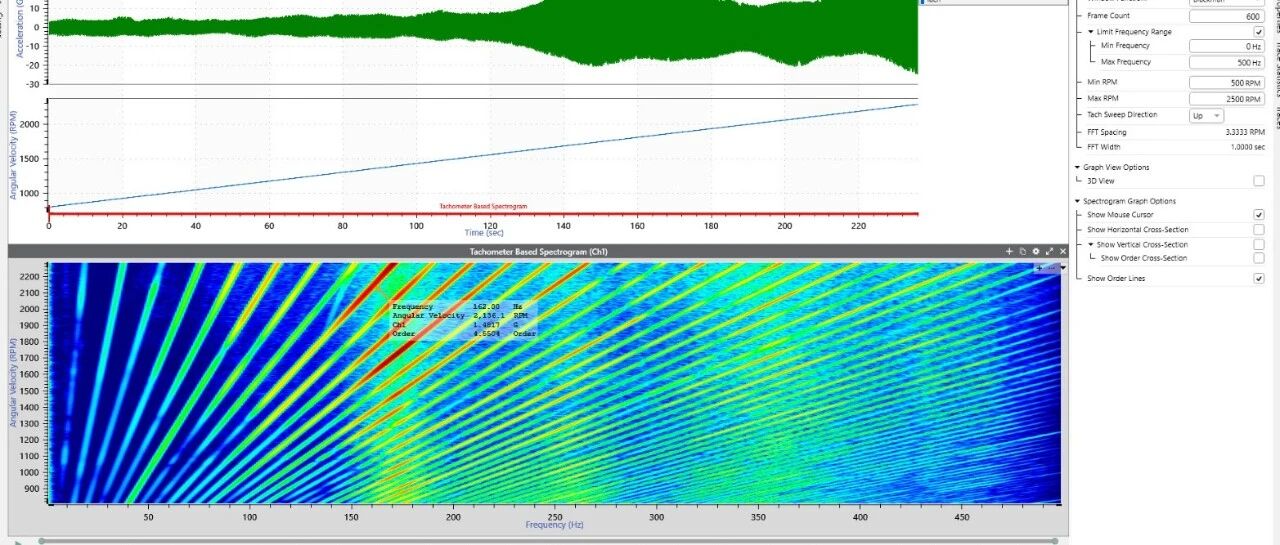This screenshot has width=1280, height=545.
Task: Open the dropdown arrow beside the spectrogram legend
Action: [x=1063, y=268]
